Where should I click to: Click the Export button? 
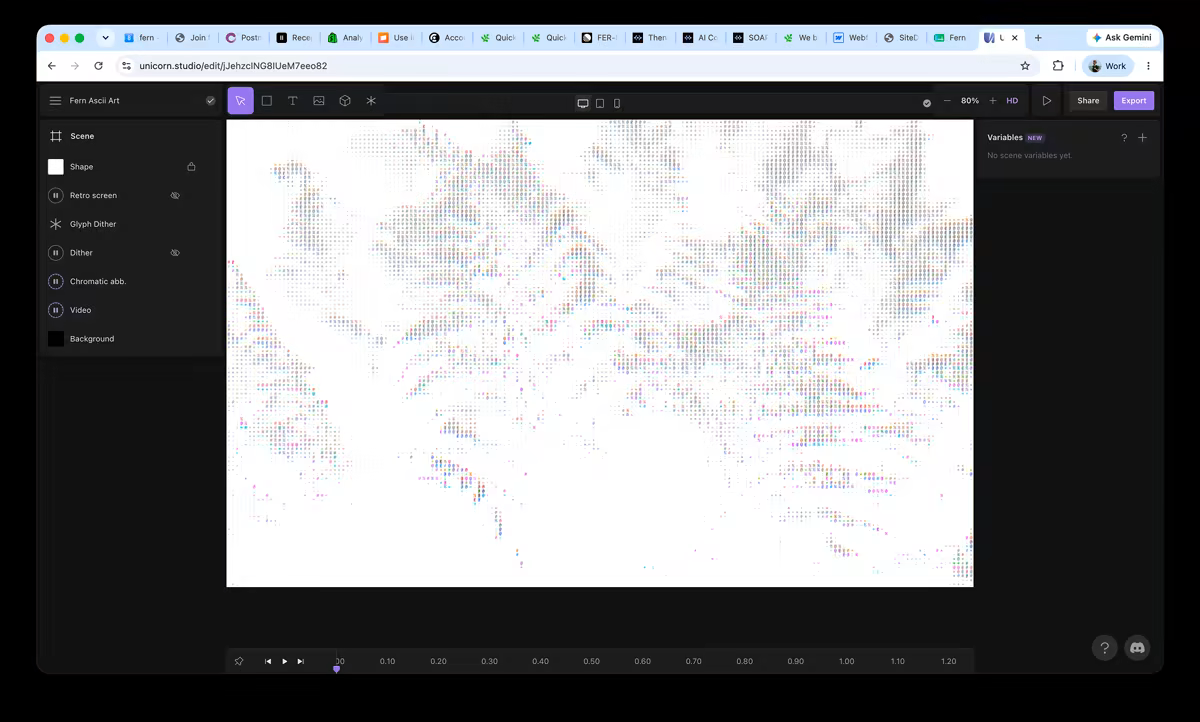point(1134,101)
